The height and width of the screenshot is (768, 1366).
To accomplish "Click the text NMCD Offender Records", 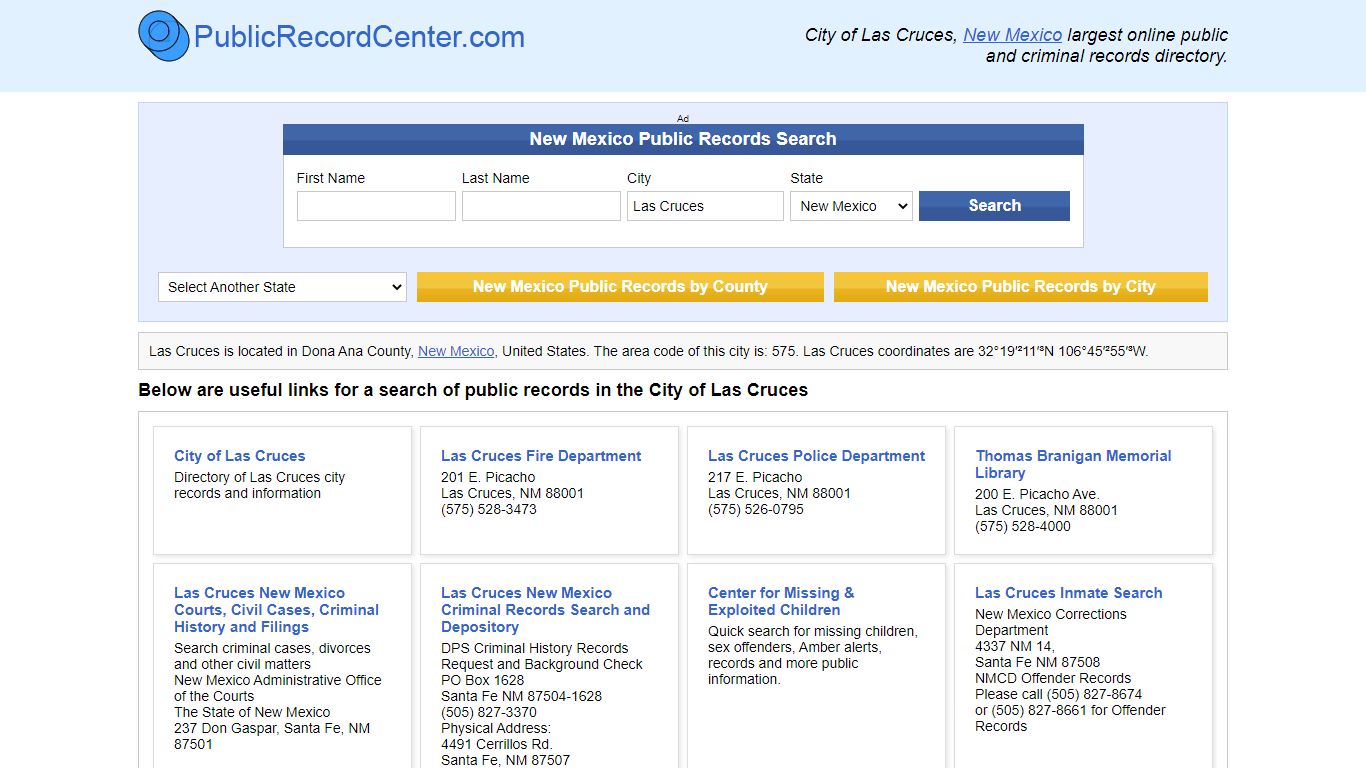I will pyautogui.click(x=1053, y=678).
